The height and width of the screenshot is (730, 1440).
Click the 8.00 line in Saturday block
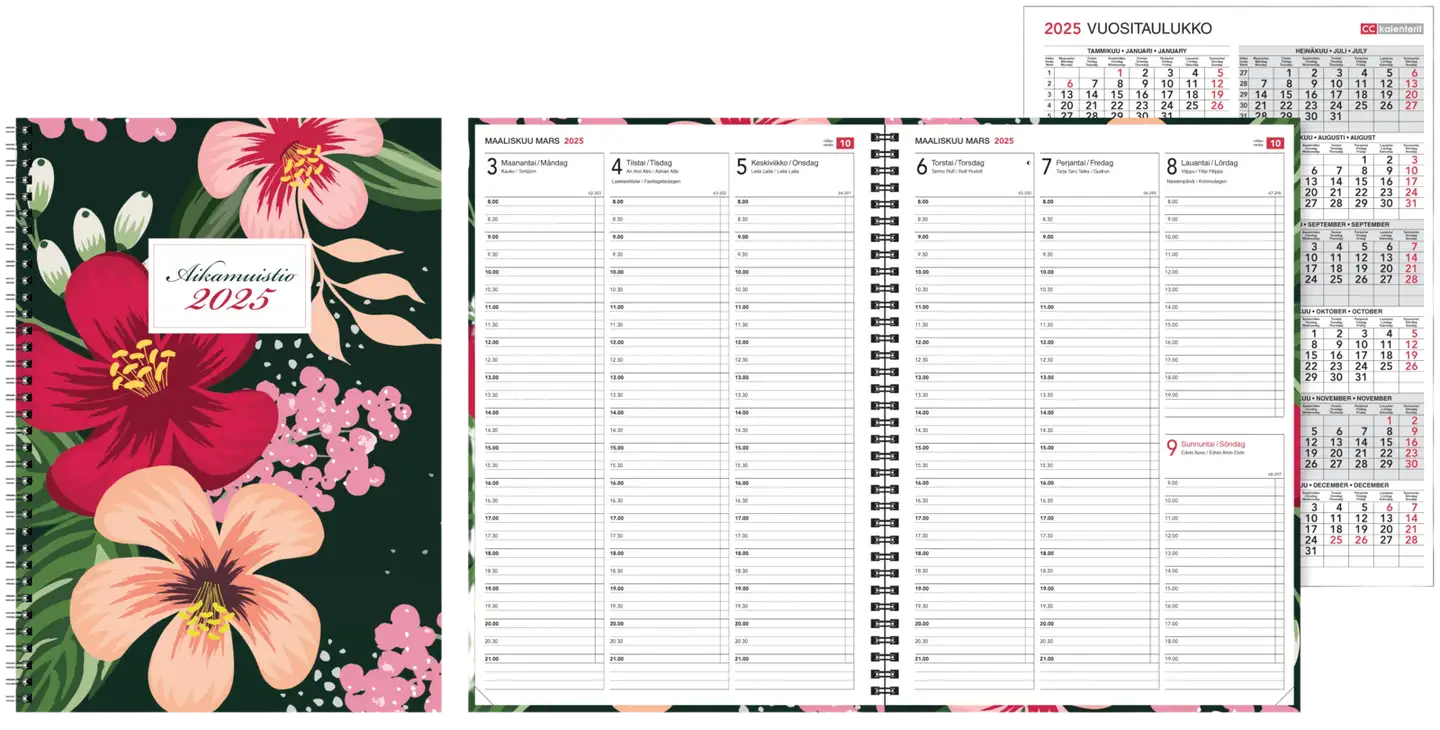click(x=1224, y=202)
